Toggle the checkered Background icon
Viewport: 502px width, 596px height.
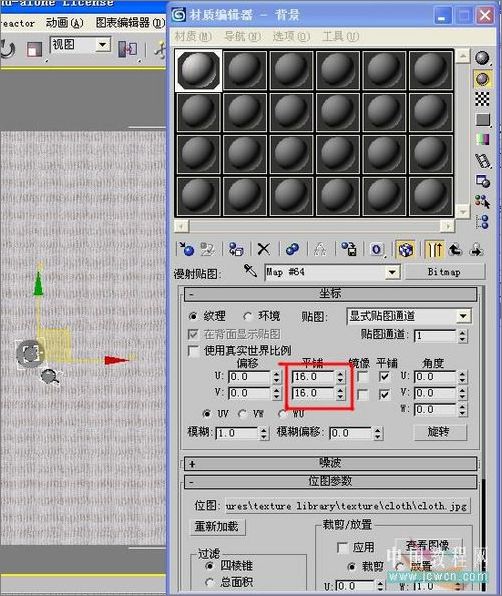click(x=482, y=99)
